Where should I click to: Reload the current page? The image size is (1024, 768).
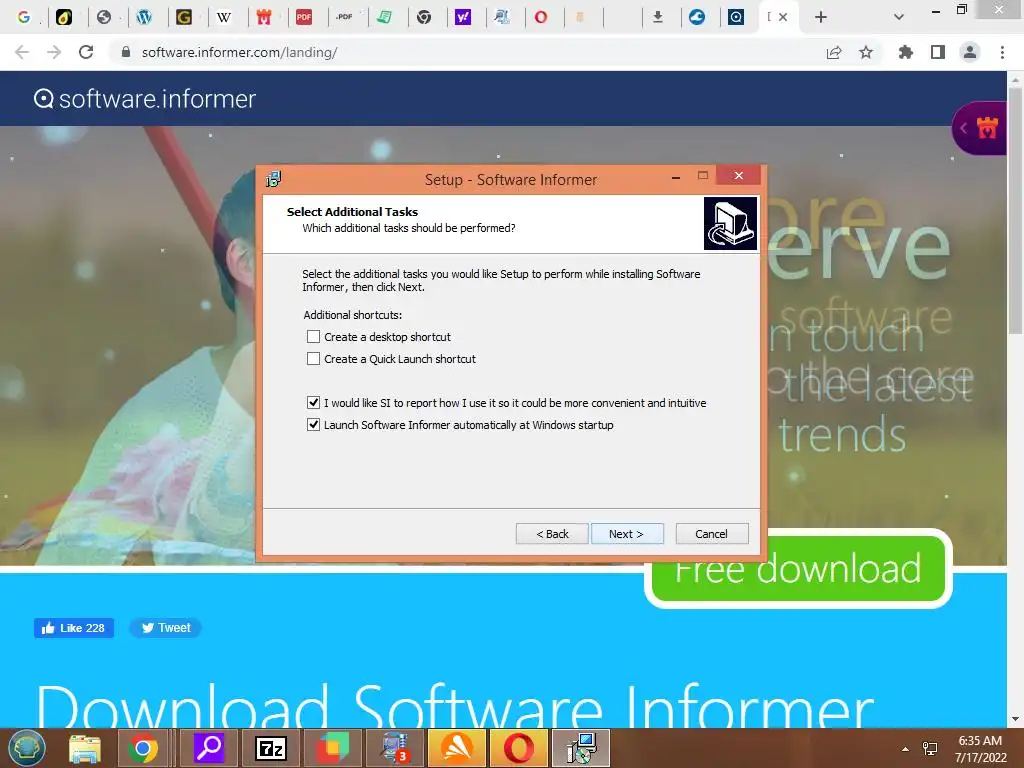[x=86, y=52]
